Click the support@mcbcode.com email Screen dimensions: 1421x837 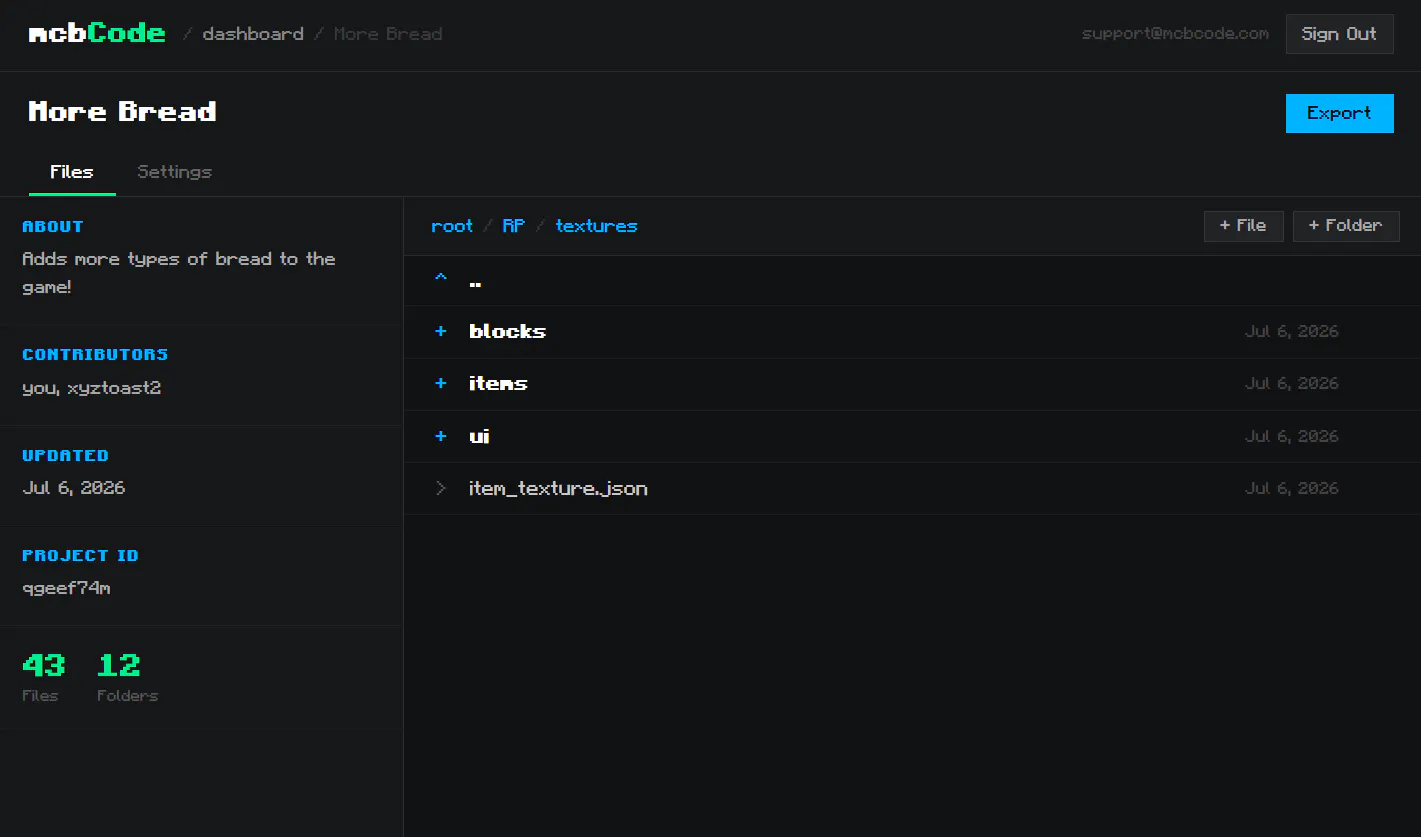(x=1175, y=34)
